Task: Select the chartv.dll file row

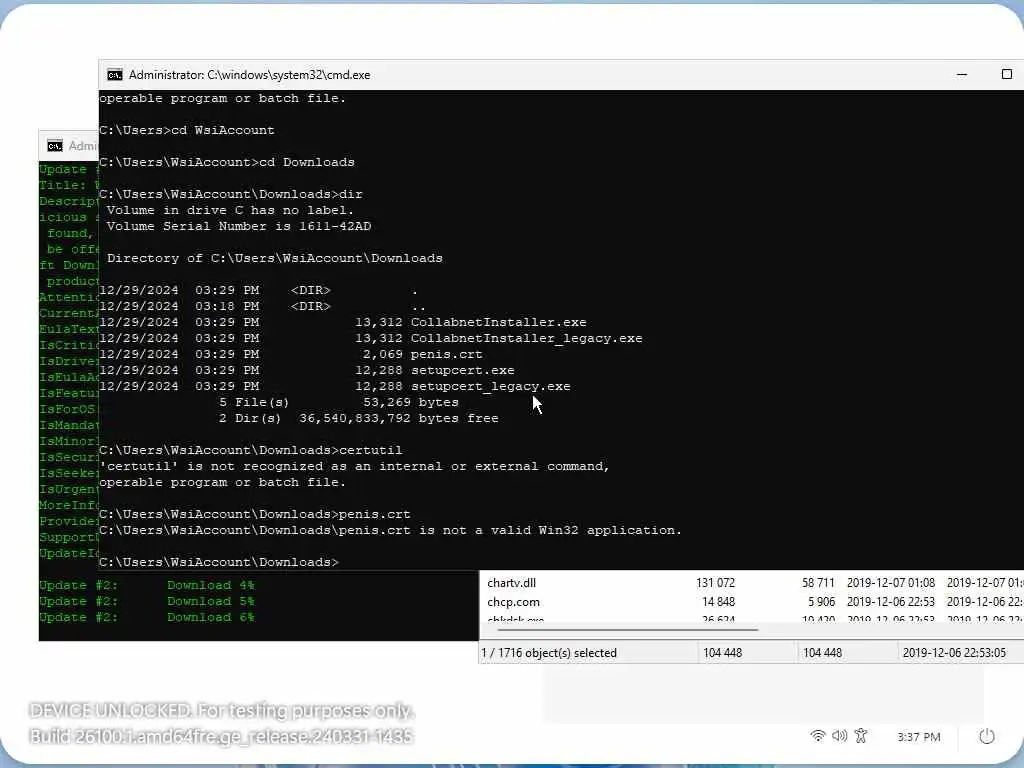Action: click(752, 583)
